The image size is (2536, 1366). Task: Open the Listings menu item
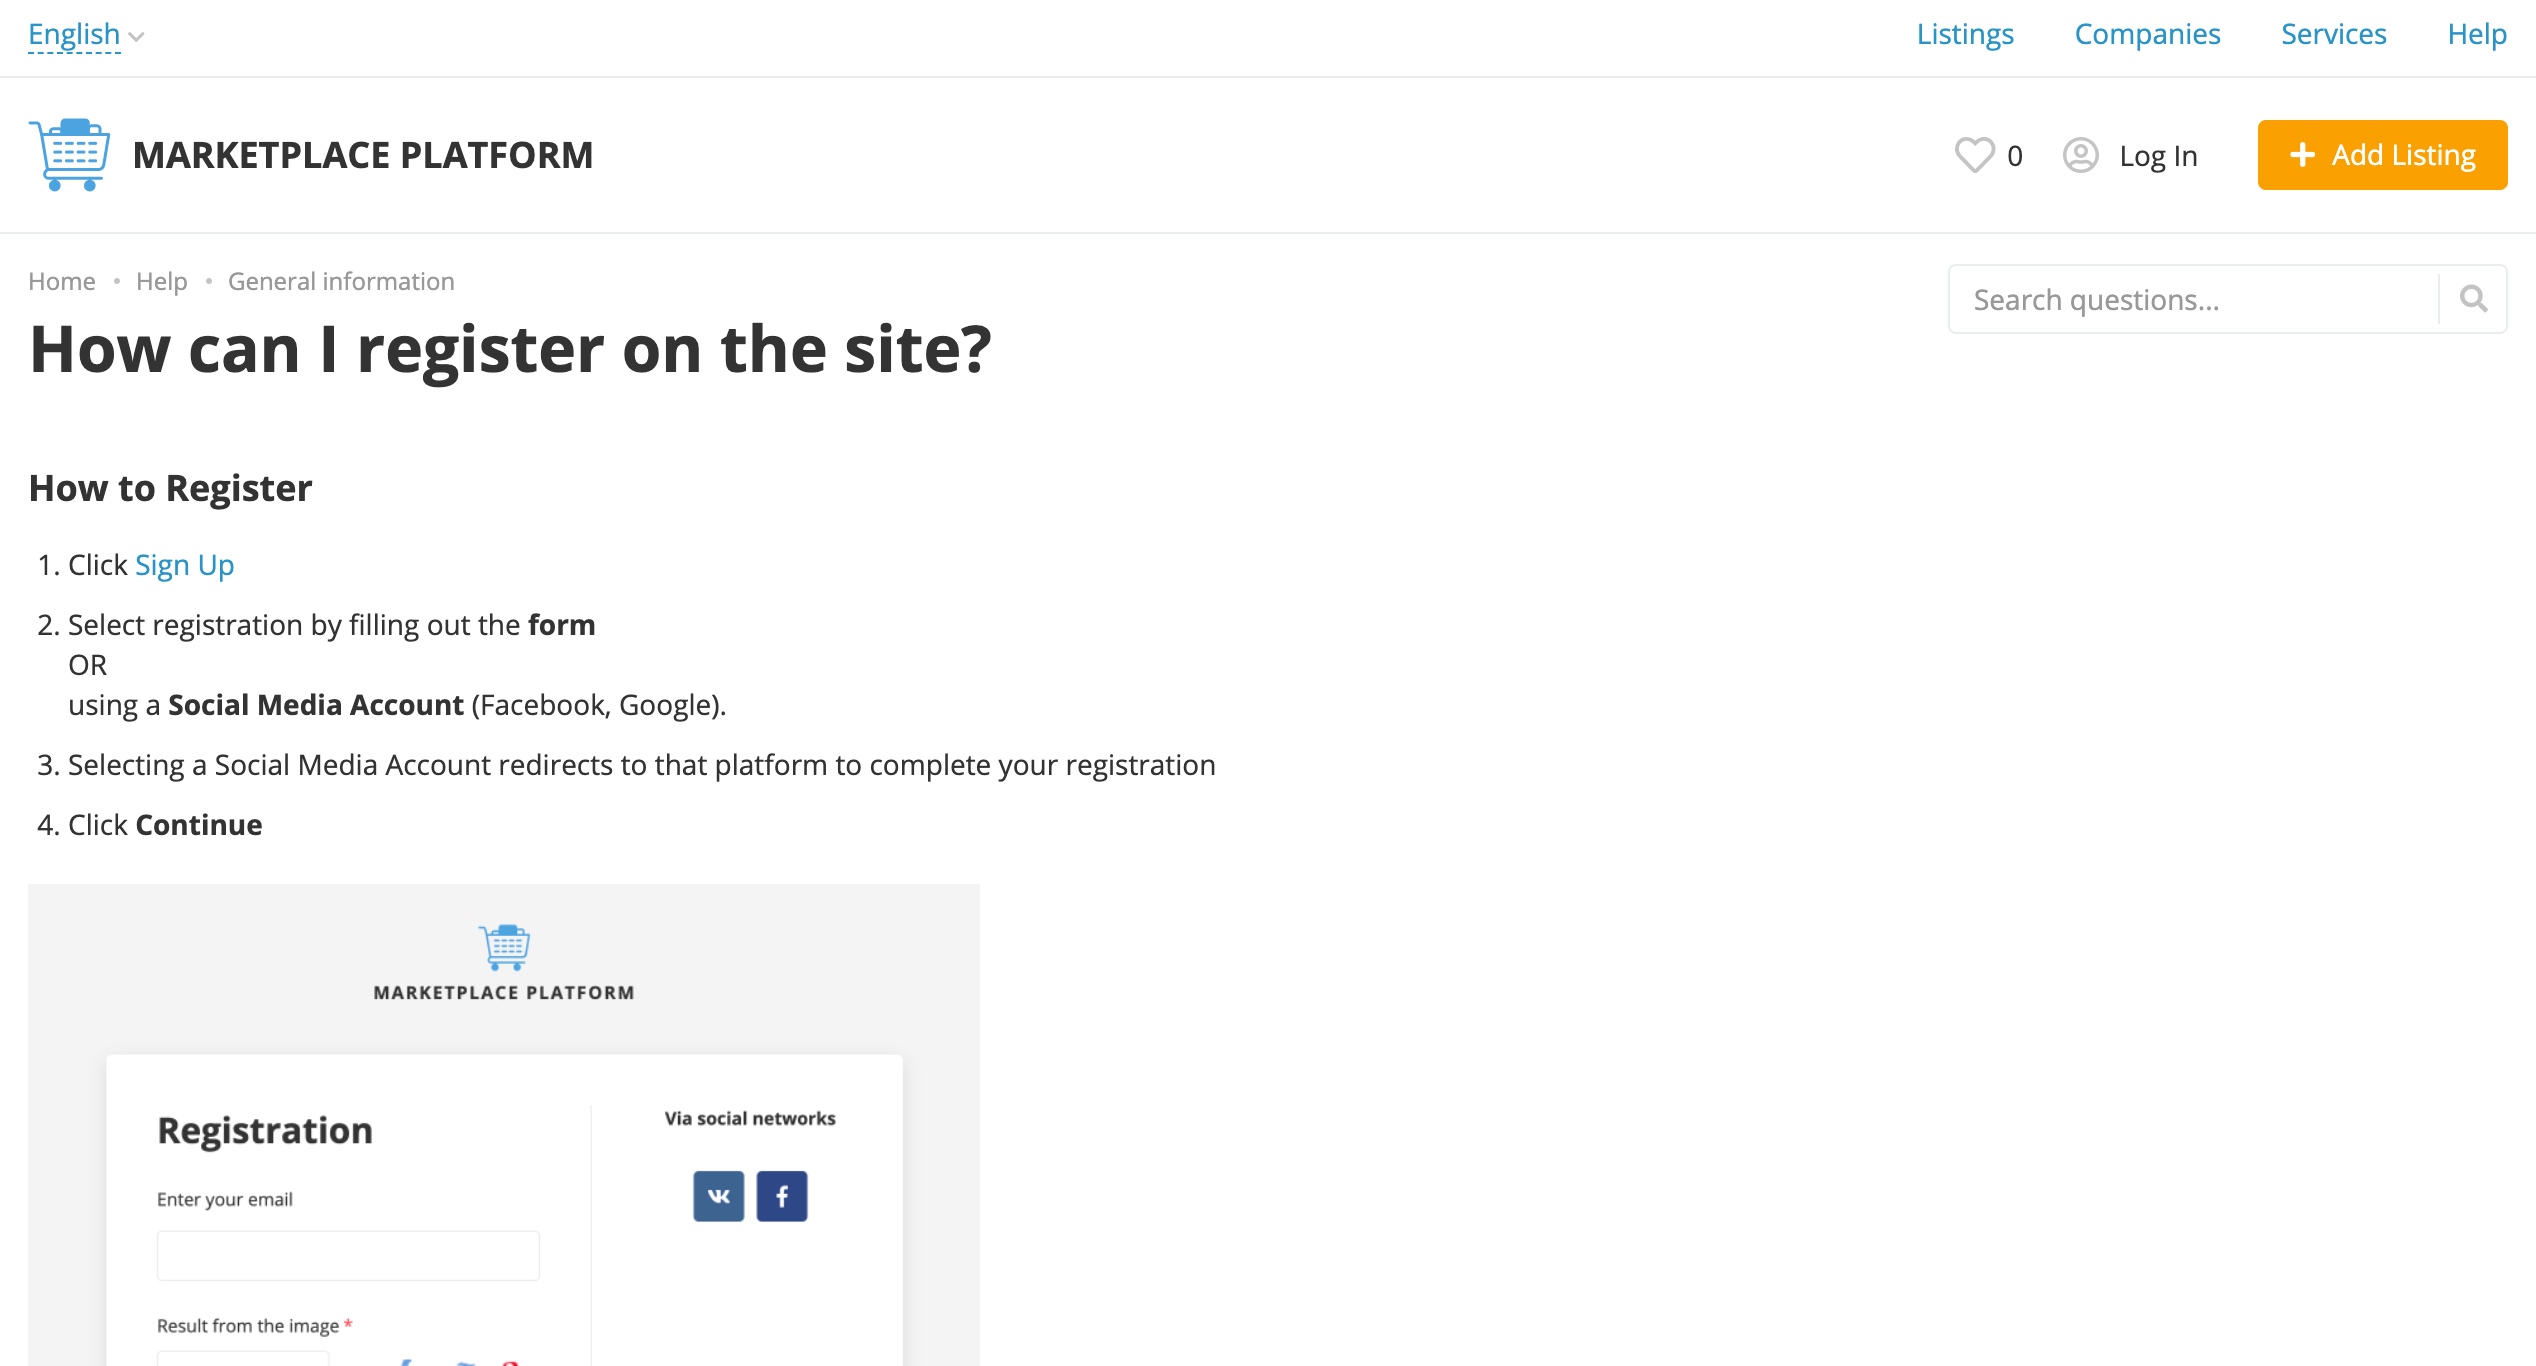click(1964, 34)
